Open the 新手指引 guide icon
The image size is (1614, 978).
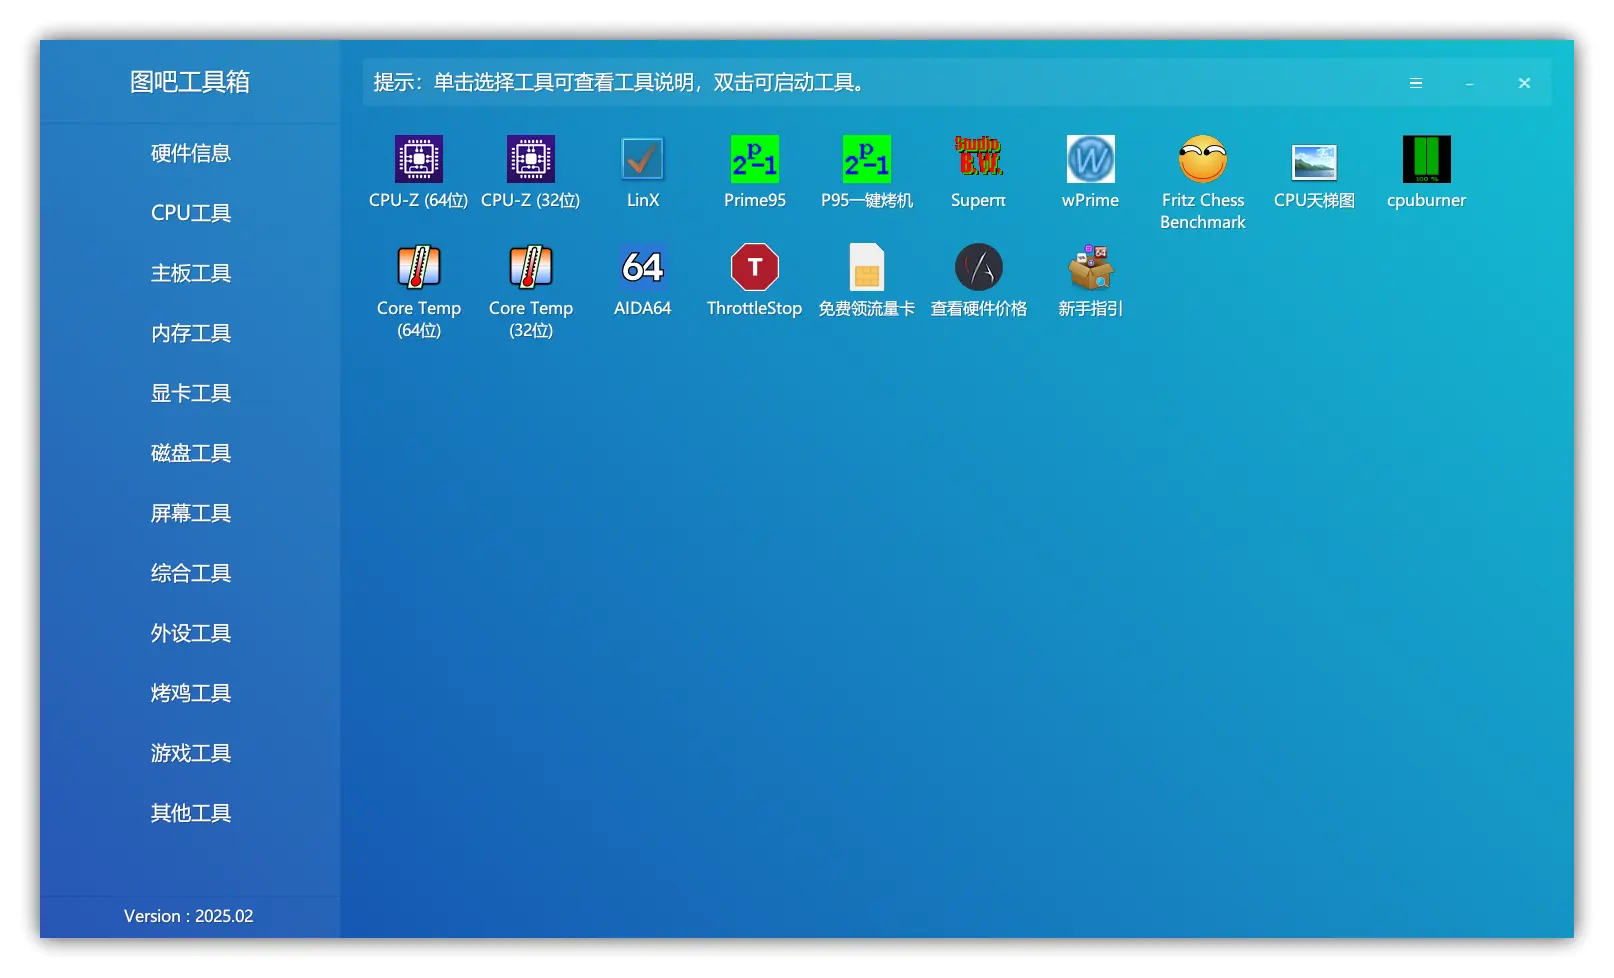[x=1090, y=268]
